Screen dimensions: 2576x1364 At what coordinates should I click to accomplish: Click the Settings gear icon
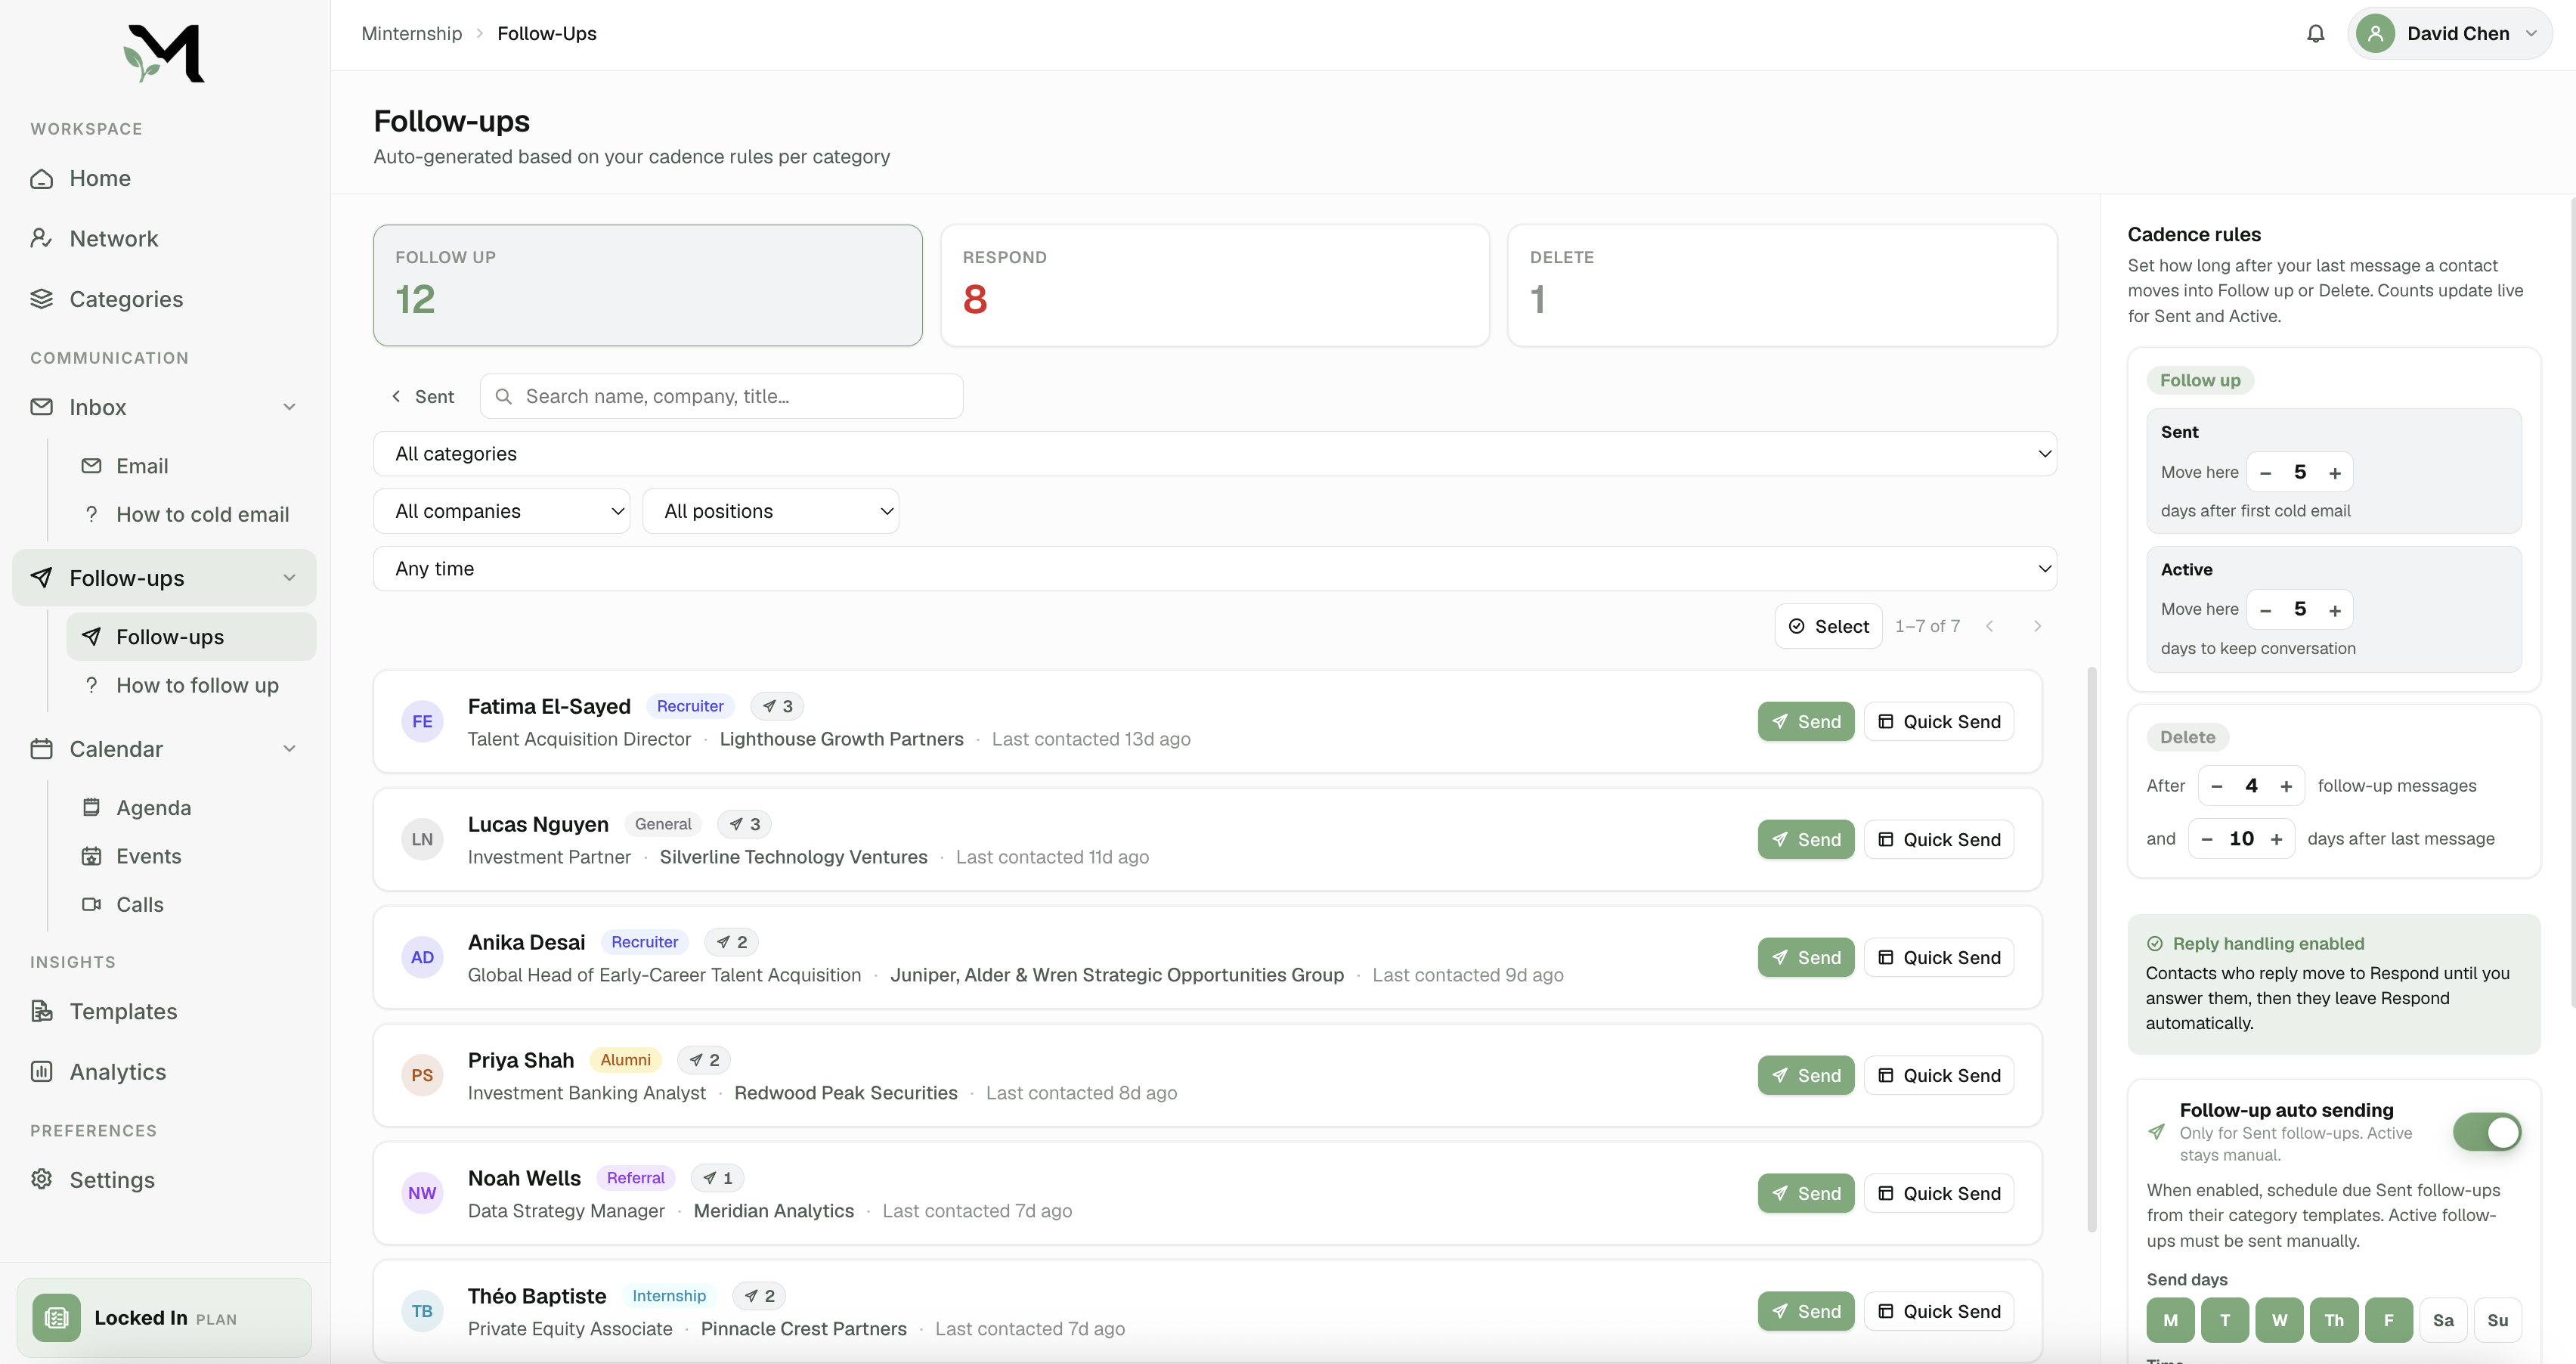point(42,1179)
